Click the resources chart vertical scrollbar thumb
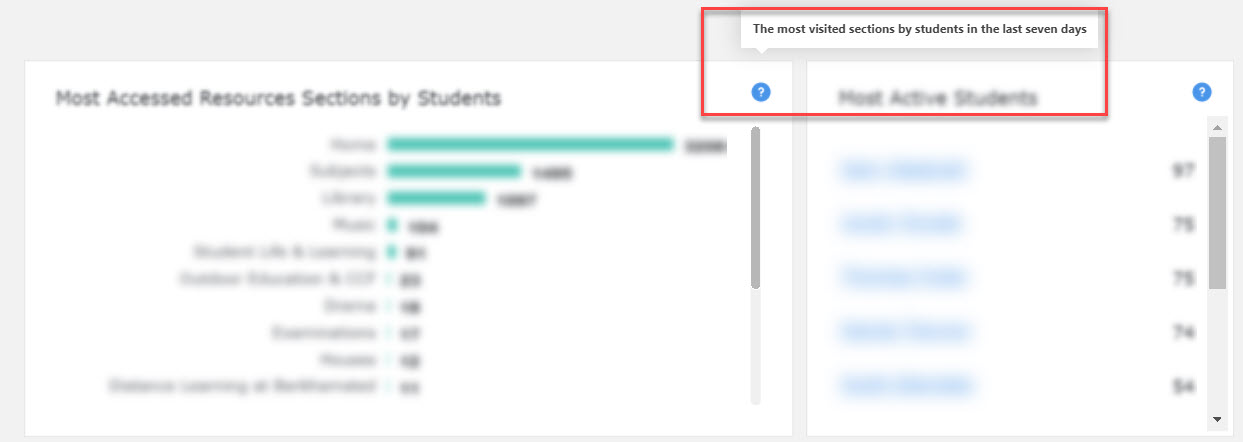 tap(755, 207)
